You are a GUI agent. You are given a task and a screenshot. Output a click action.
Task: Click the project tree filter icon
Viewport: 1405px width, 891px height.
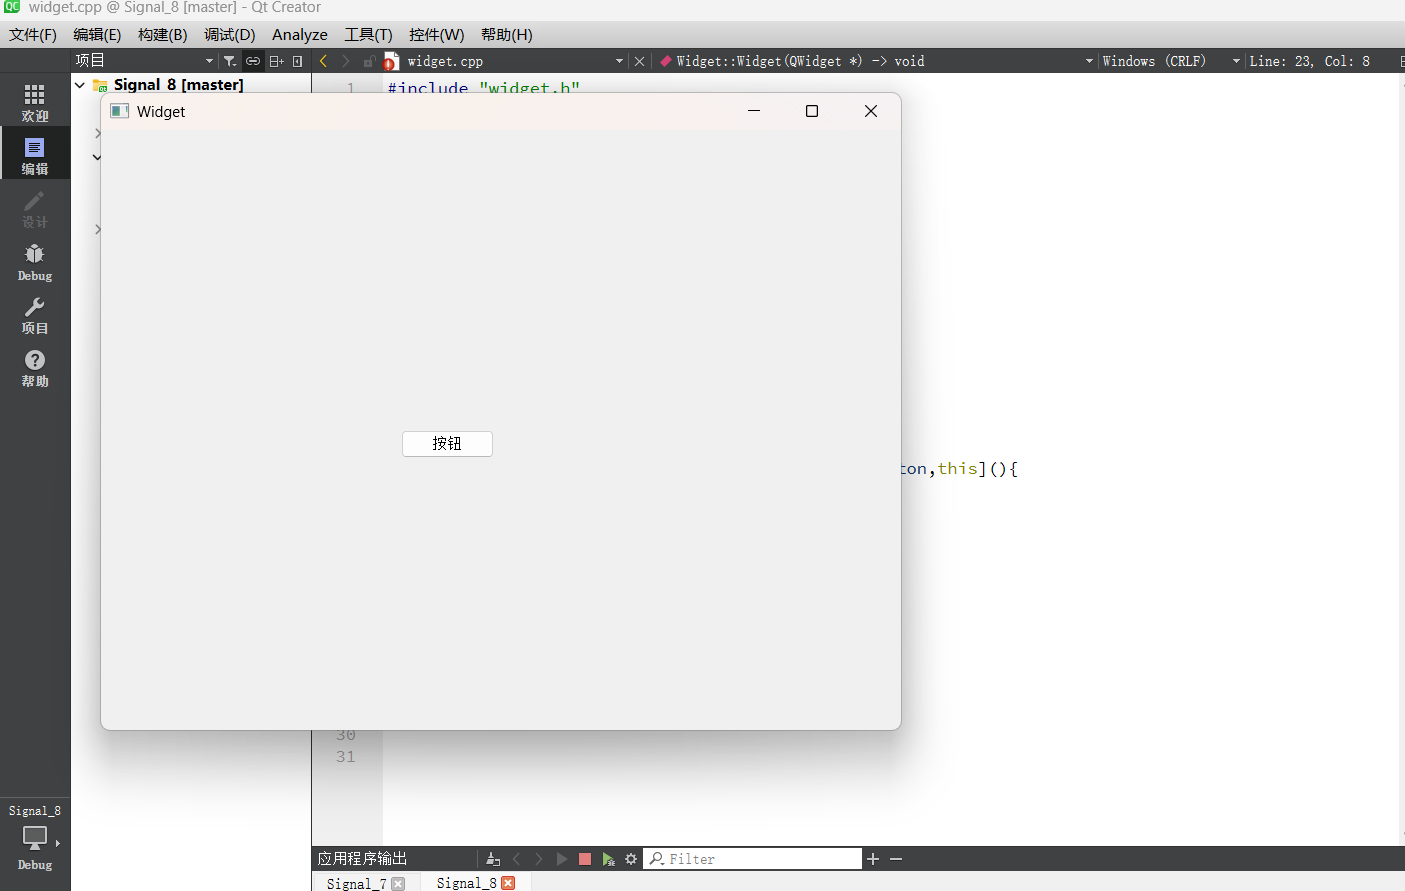pyautogui.click(x=230, y=61)
